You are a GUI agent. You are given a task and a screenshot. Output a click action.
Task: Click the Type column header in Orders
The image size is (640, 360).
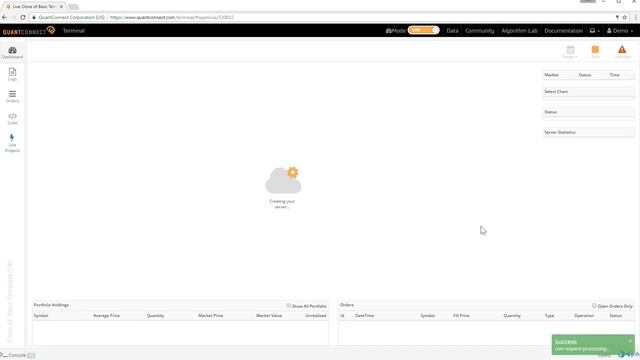(549, 316)
